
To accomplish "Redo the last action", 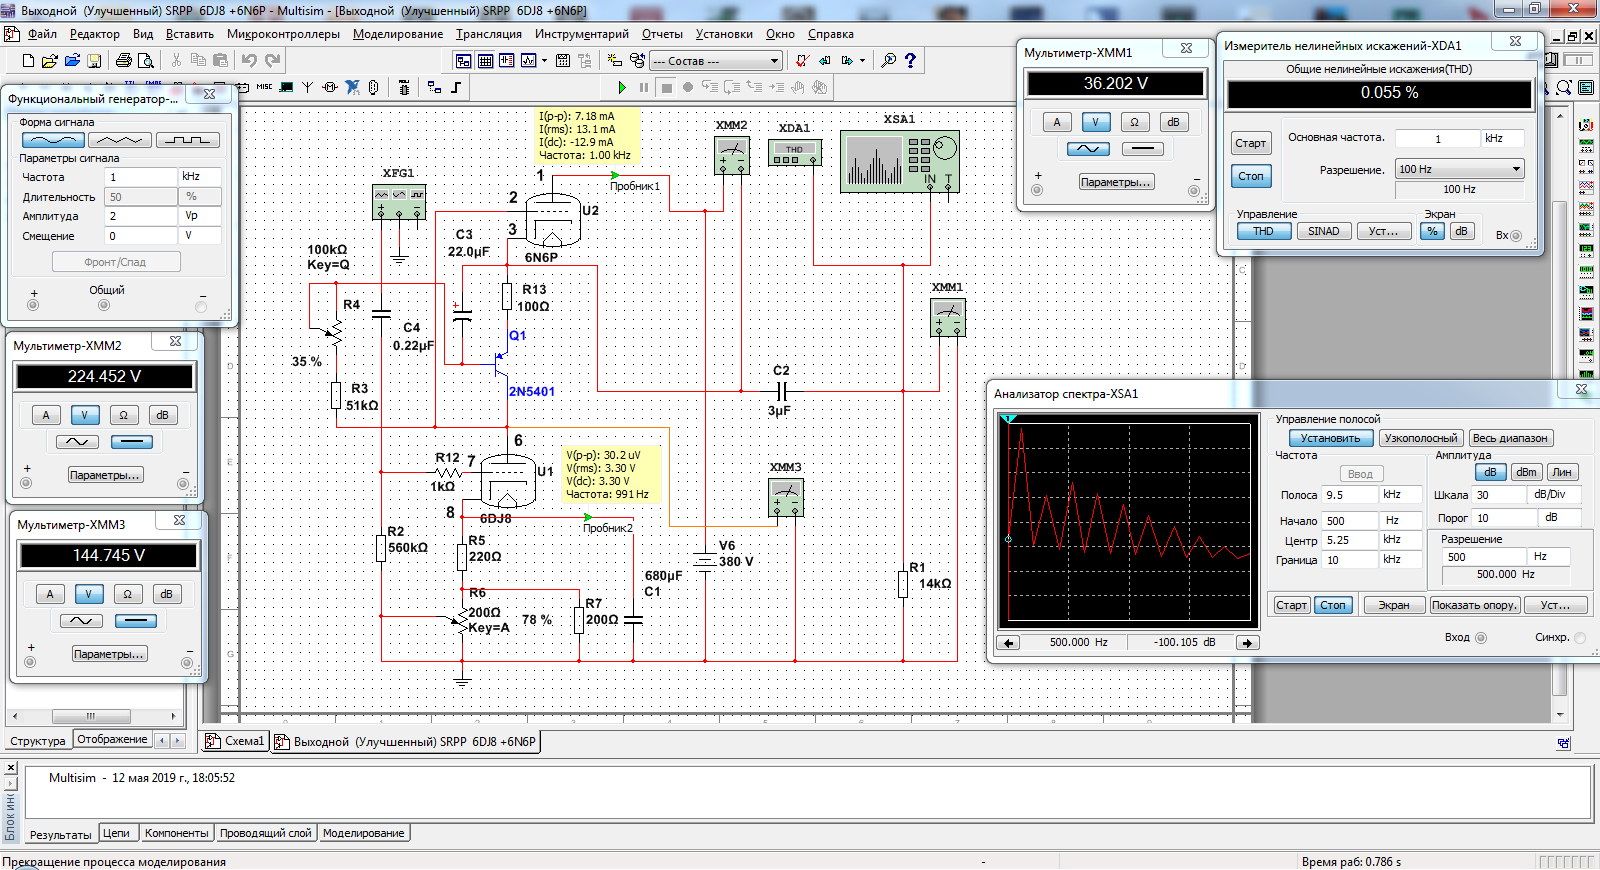I will tap(272, 61).
